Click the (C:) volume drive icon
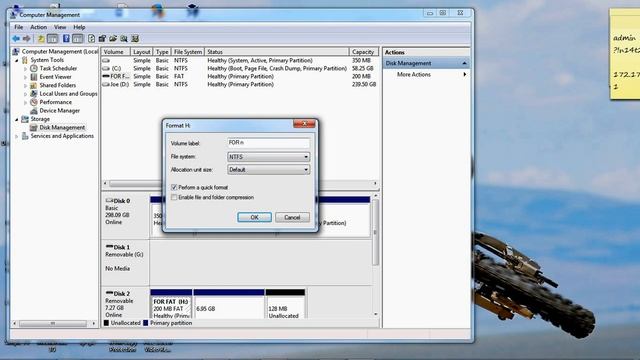 pyautogui.click(x=106, y=69)
